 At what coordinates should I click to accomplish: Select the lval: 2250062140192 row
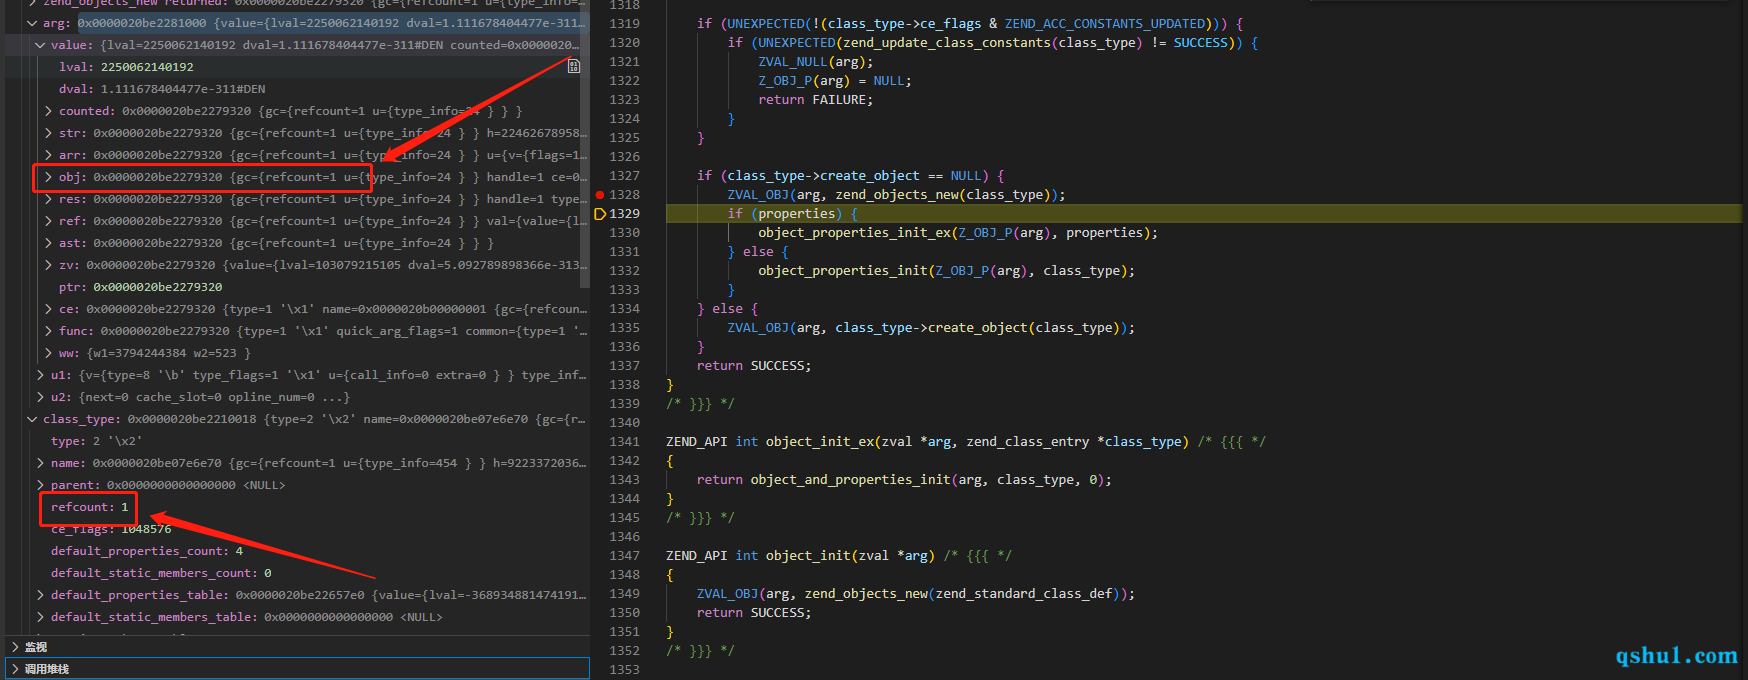coord(297,67)
